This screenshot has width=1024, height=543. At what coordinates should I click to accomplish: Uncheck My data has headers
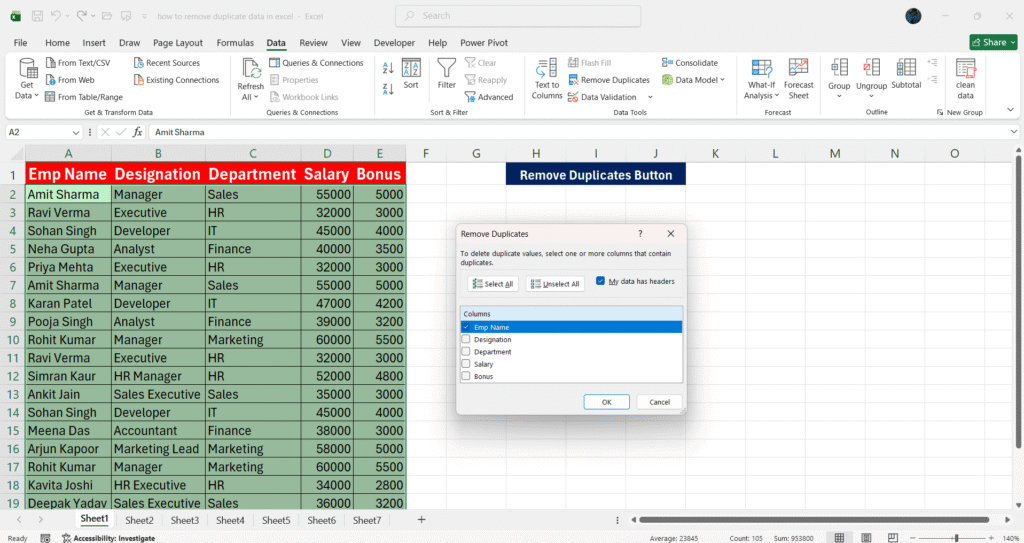(600, 281)
